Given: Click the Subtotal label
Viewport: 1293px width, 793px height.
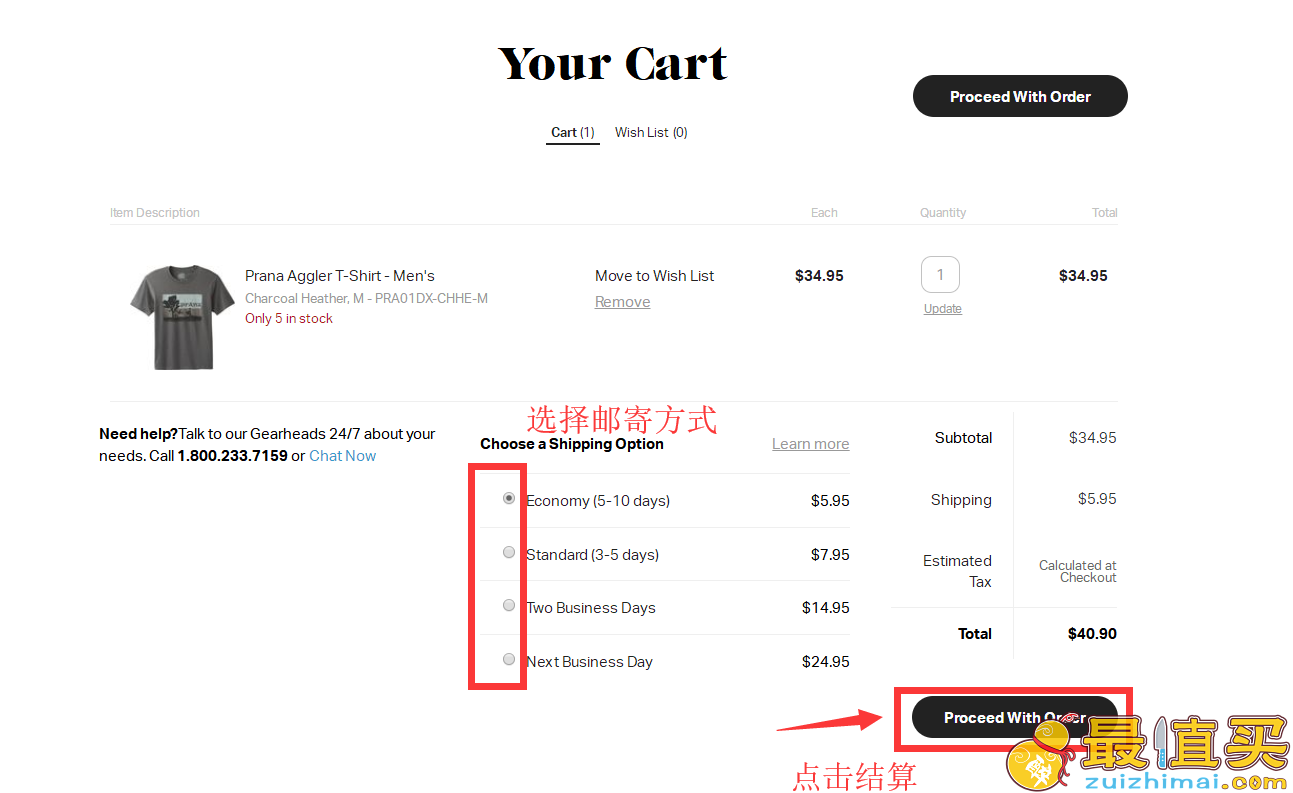Looking at the screenshot, I should pyautogui.click(x=964, y=438).
